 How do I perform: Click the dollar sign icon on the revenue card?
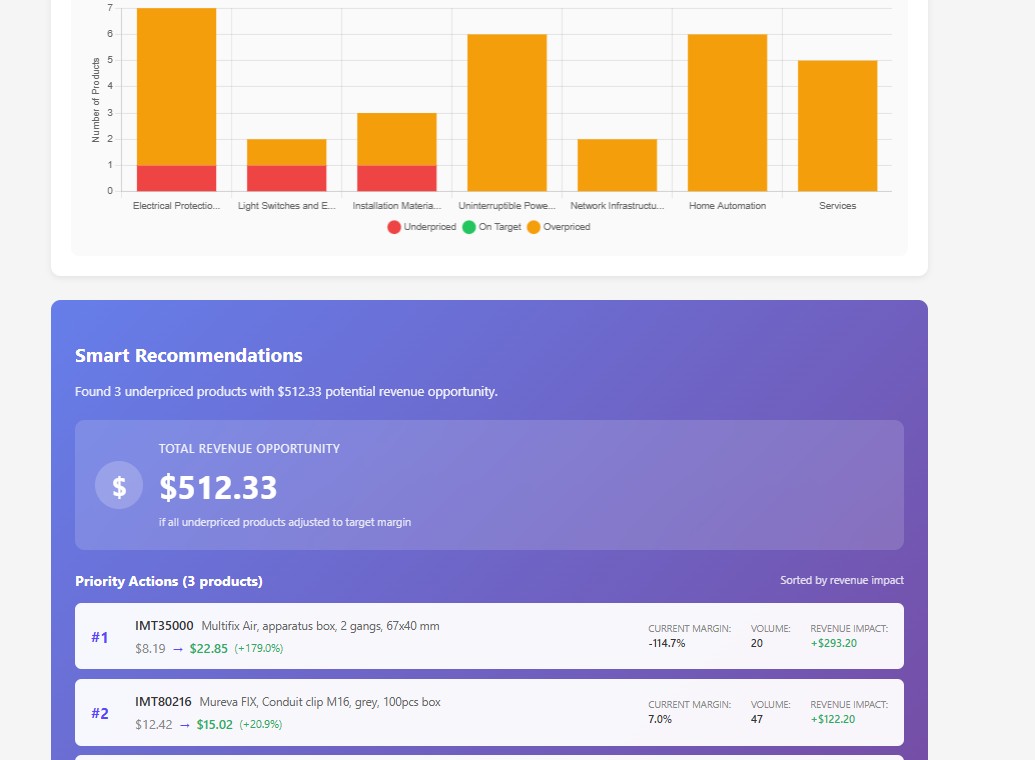(119, 485)
